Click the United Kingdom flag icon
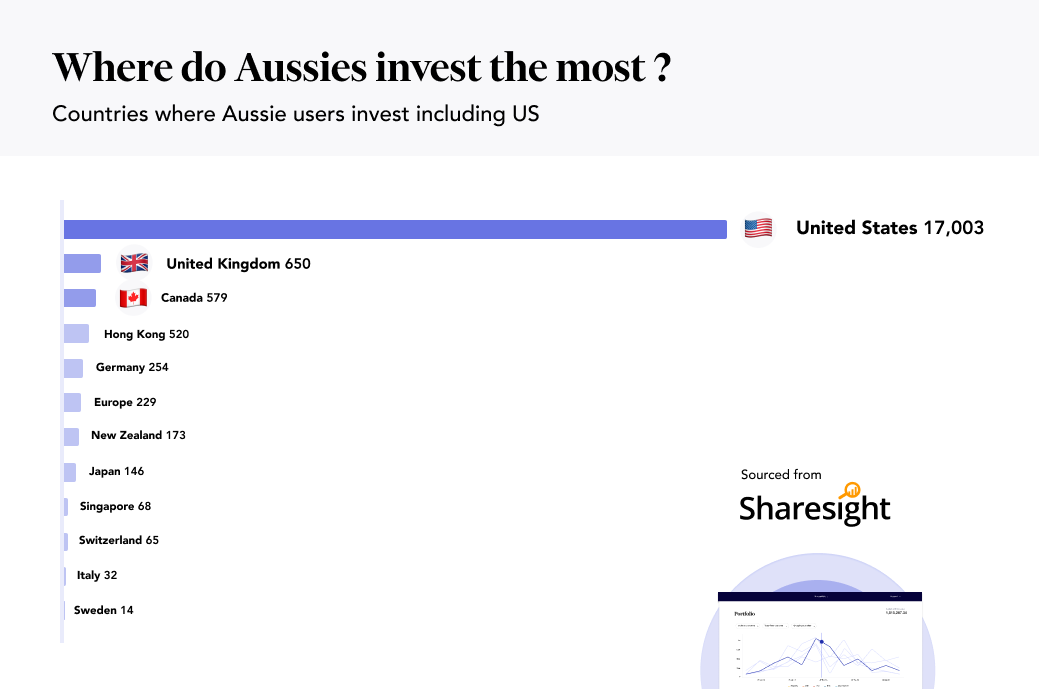The image size is (1039, 689). pos(134,263)
